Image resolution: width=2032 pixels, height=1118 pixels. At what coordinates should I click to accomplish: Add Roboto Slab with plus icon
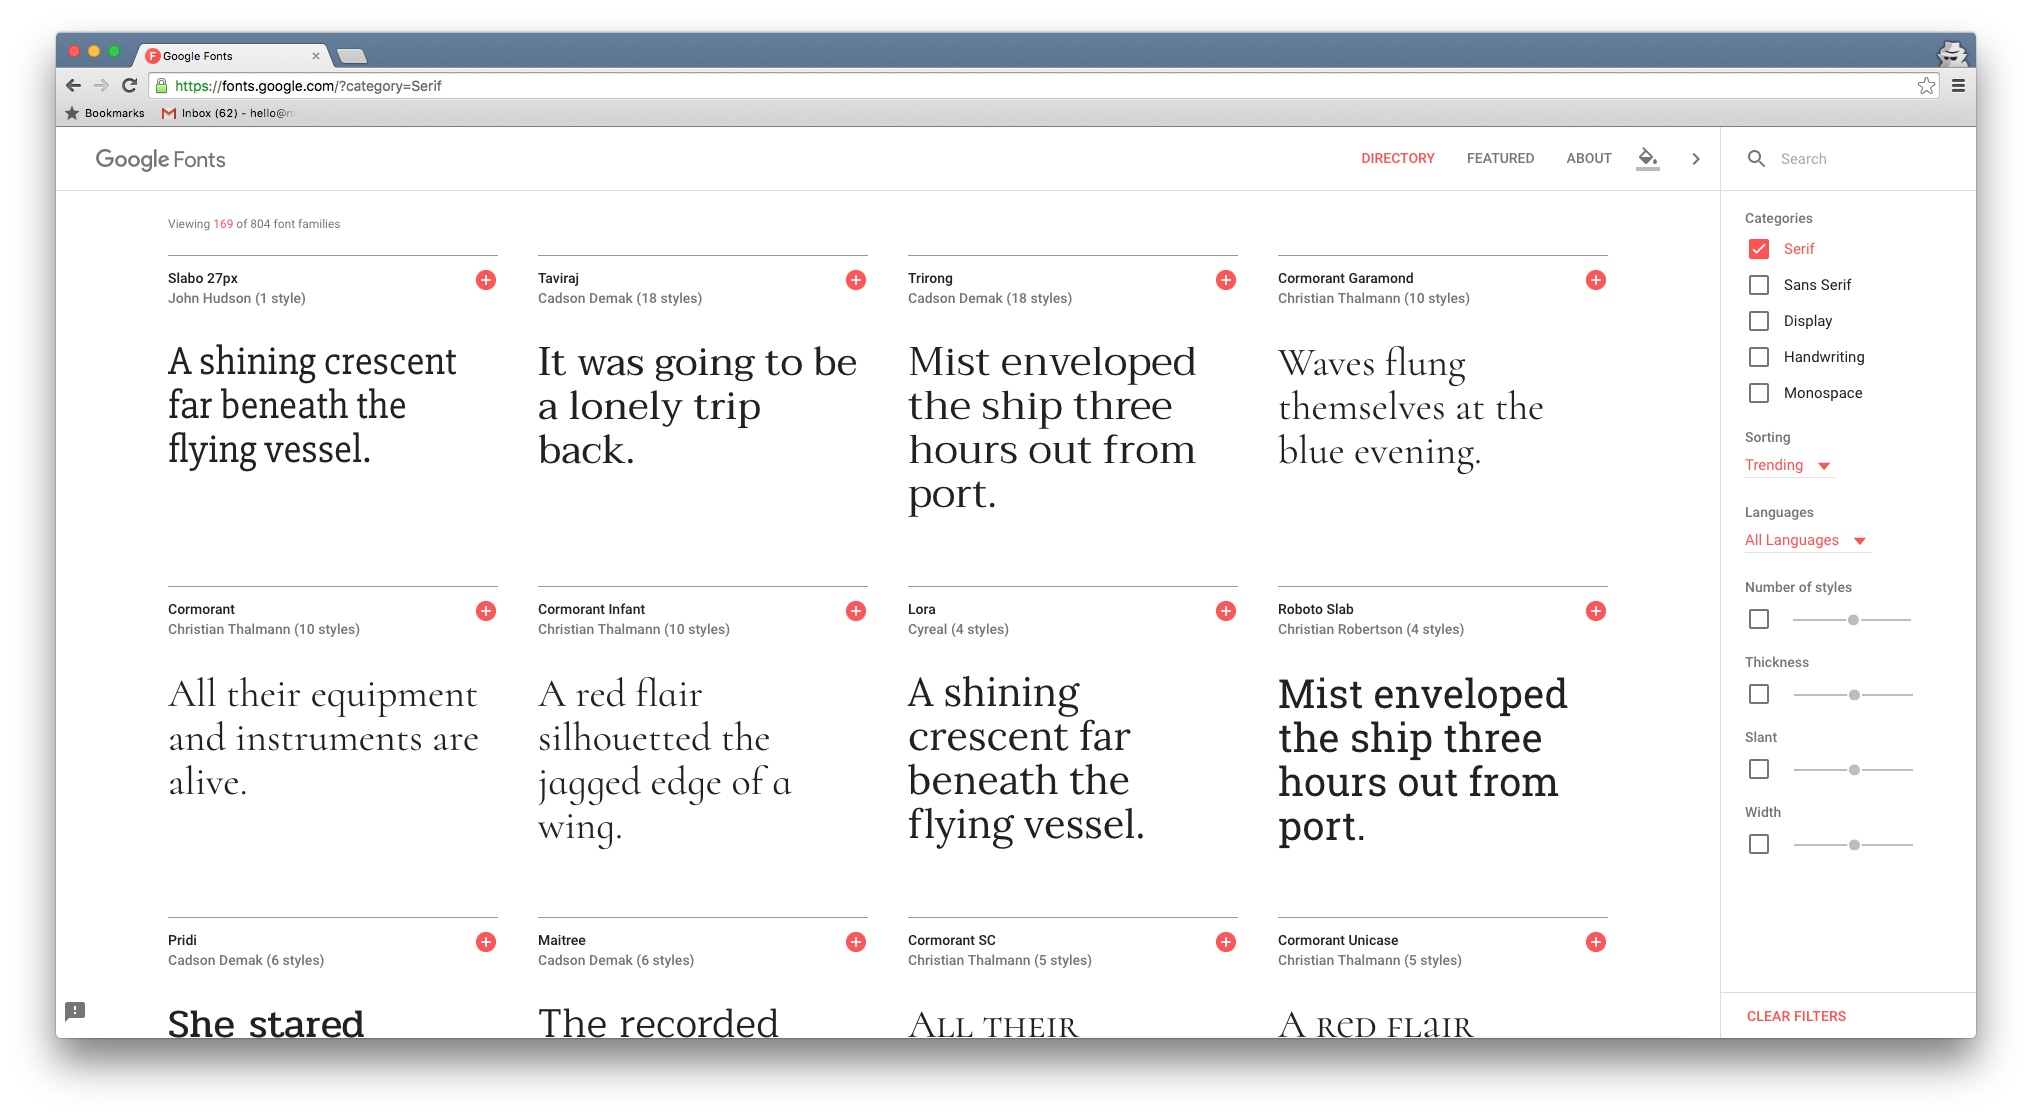point(1596,611)
